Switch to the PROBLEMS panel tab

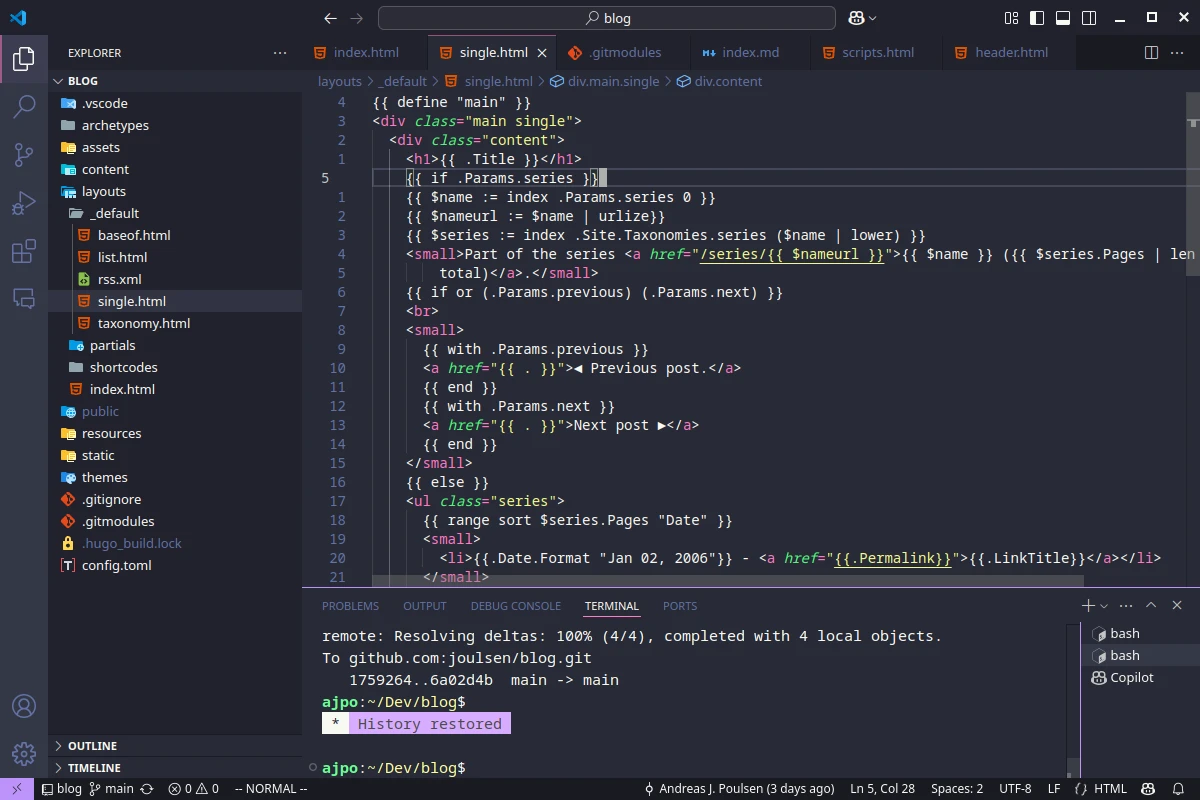point(350,606)
